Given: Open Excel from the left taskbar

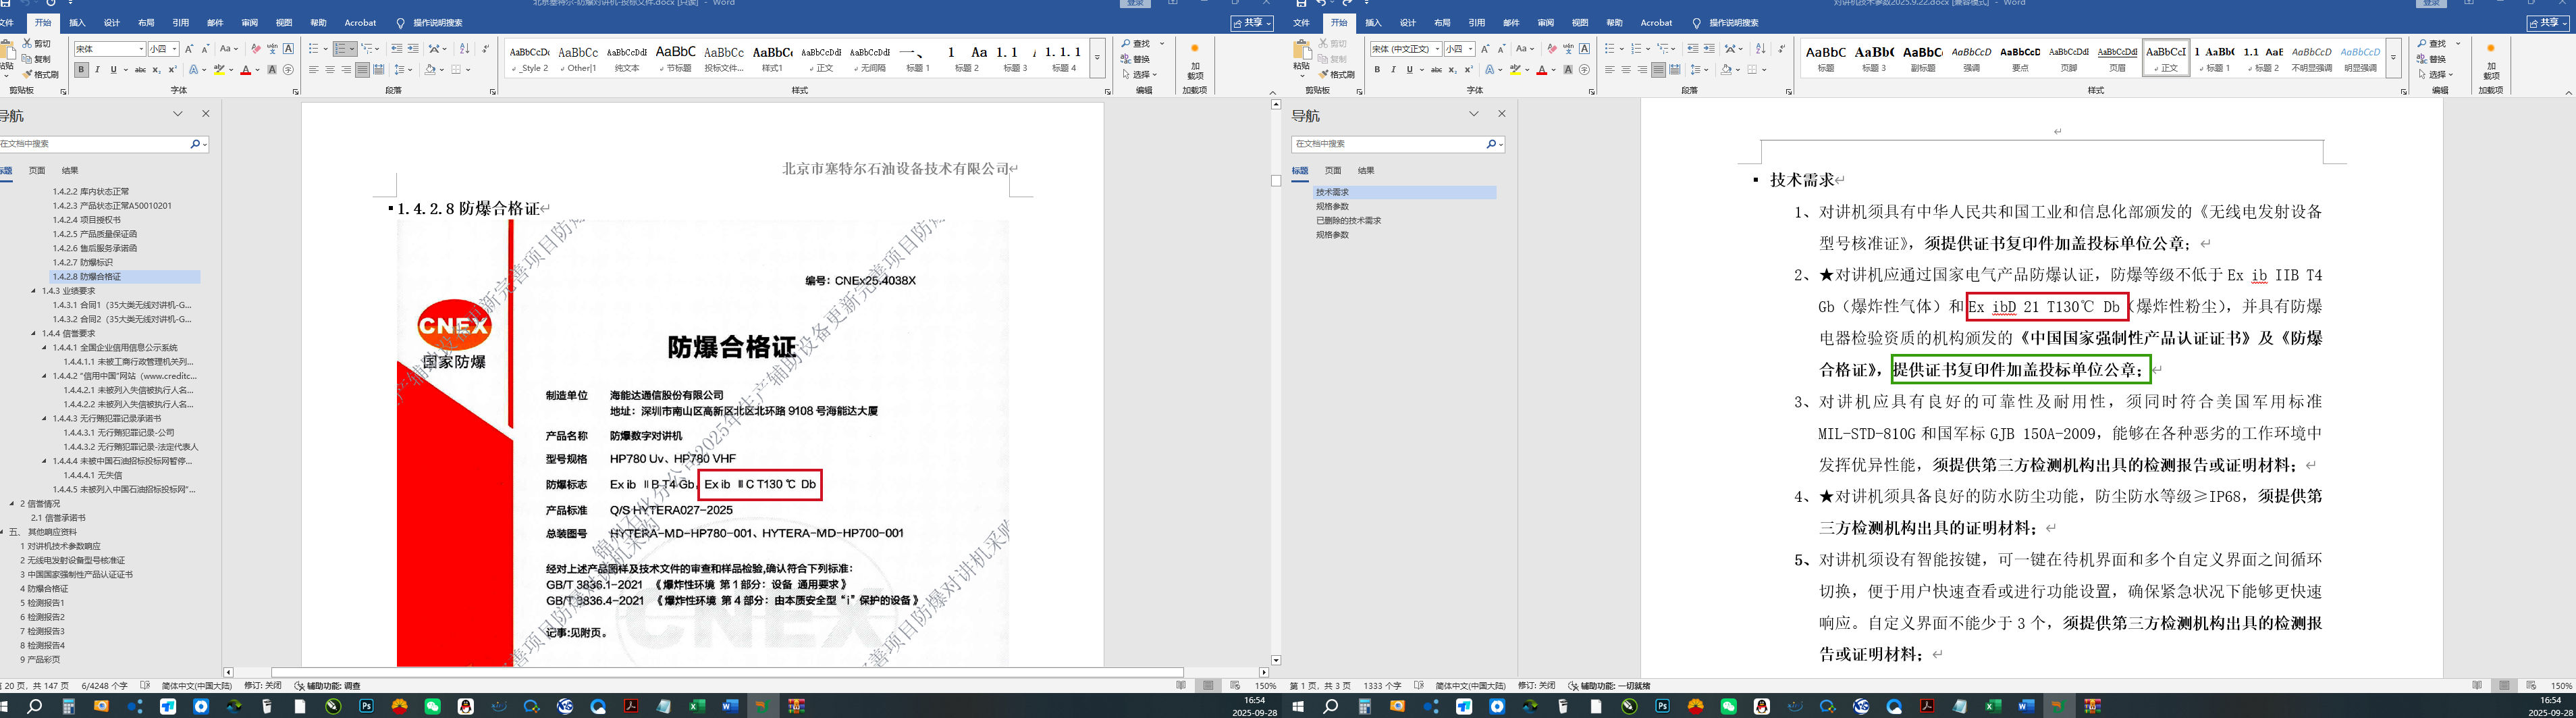Looking at the screenshot, I should point(697,706).
